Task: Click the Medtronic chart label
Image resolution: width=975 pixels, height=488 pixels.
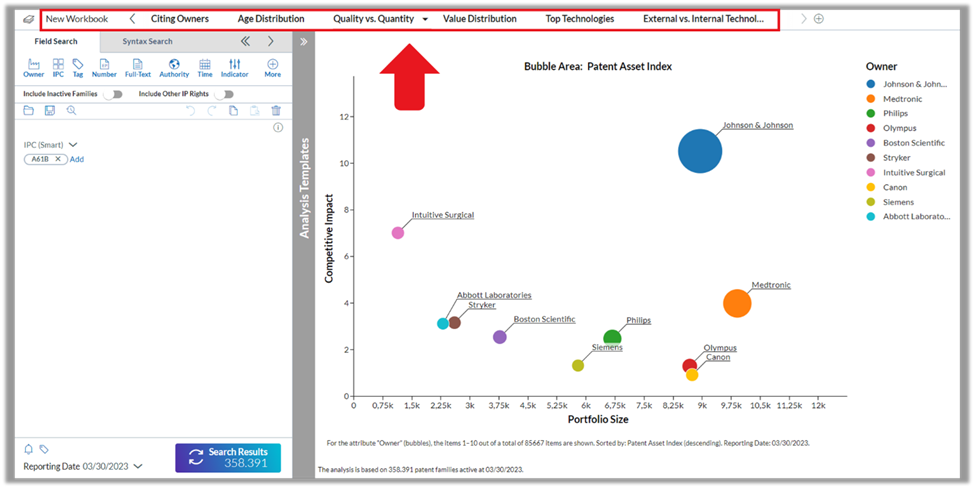Action: pos(771,285)
